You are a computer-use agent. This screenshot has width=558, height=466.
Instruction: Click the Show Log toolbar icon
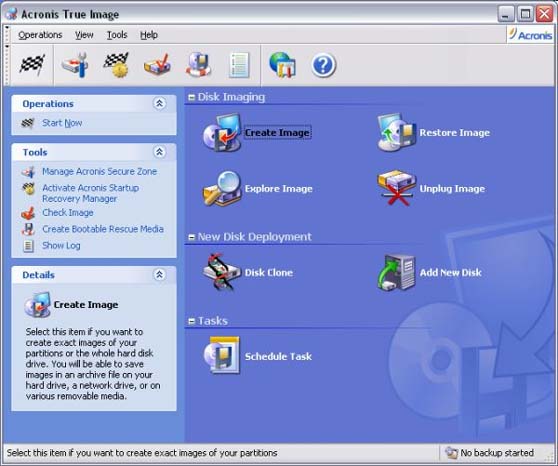[239, 65]
